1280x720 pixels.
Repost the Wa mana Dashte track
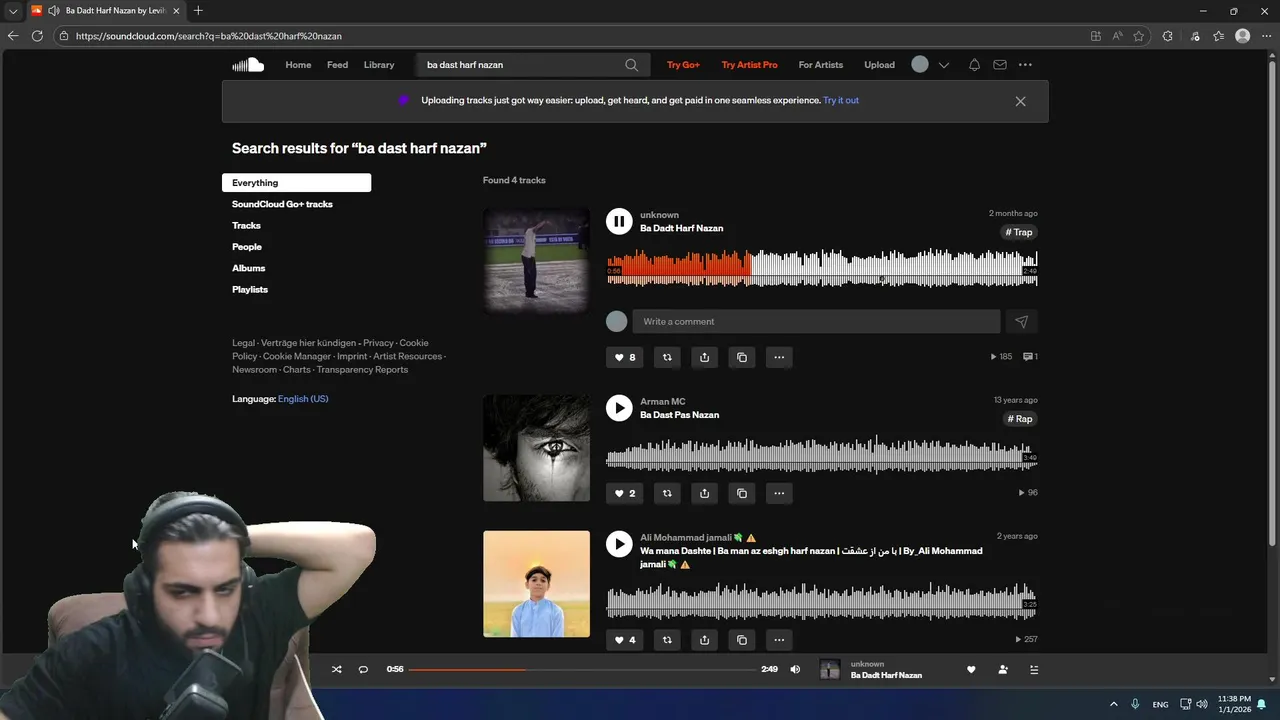pos(667,640)
